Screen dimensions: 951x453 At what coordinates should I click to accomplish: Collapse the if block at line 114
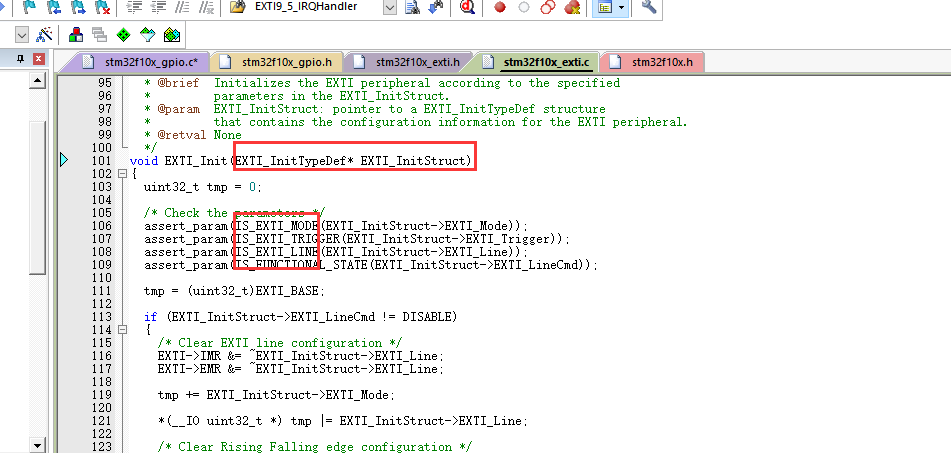point(122,330)
